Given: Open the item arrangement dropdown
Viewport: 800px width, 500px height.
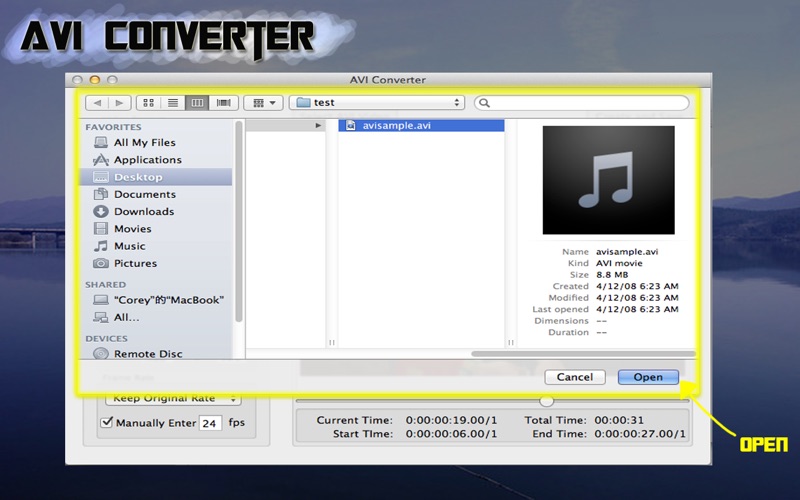Looking at the screenshot, I should tap(263, 103).
